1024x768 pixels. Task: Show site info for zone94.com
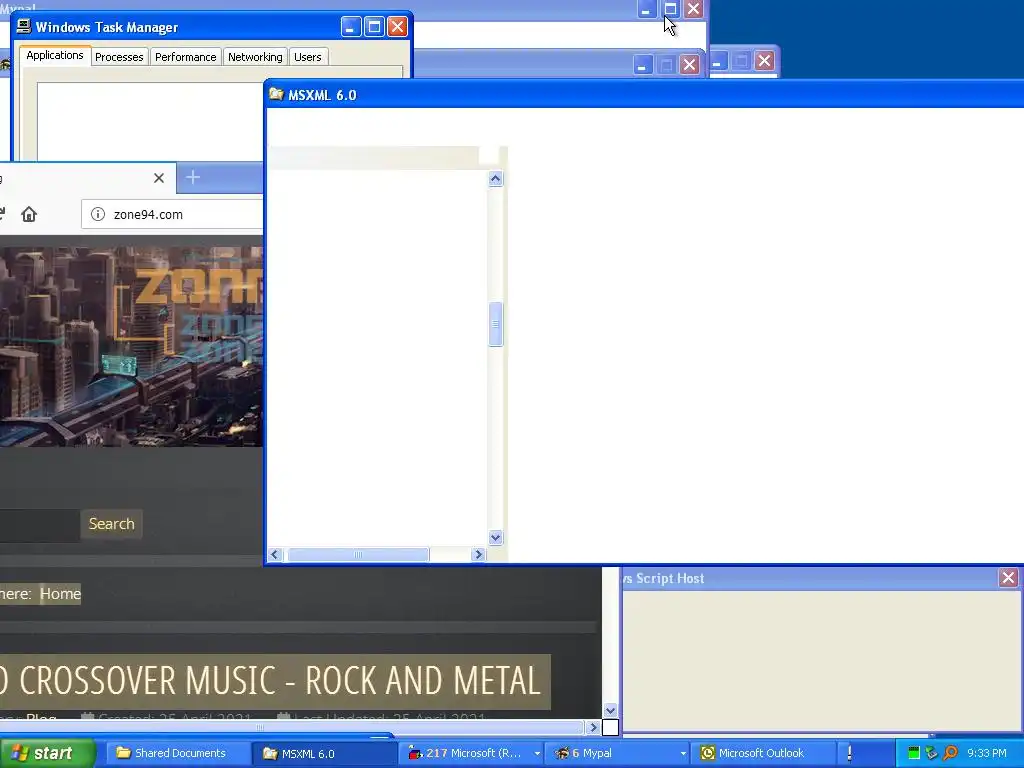click(x=98, y=214)
